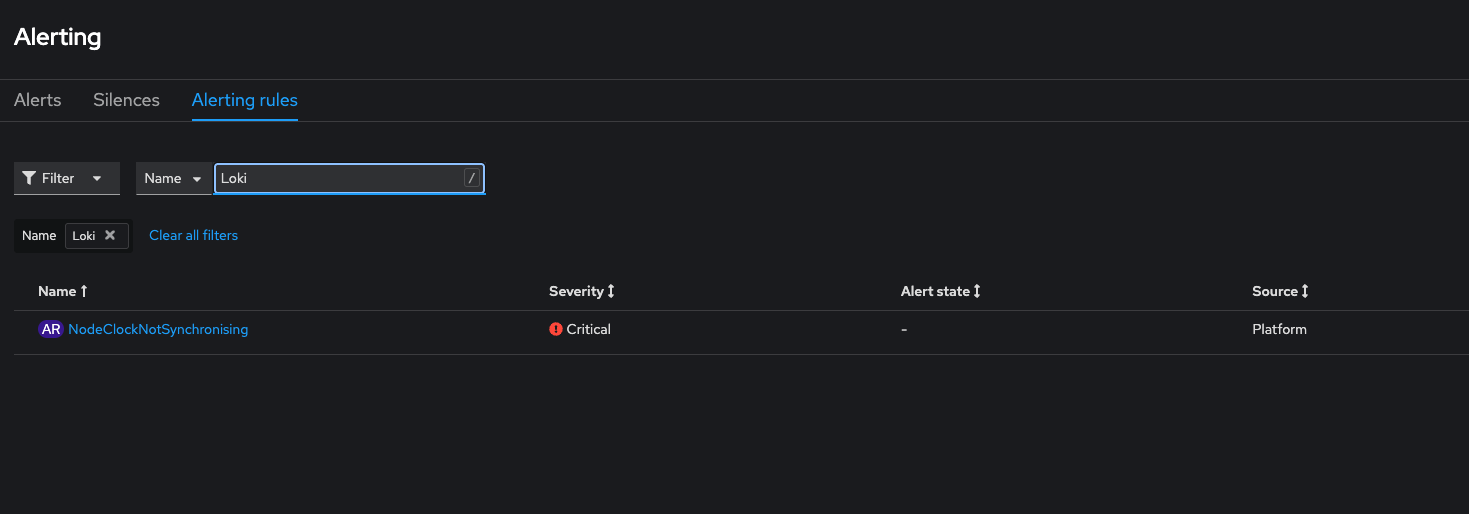
Task: Click Clear all filters link
Action: coord(193,236)
